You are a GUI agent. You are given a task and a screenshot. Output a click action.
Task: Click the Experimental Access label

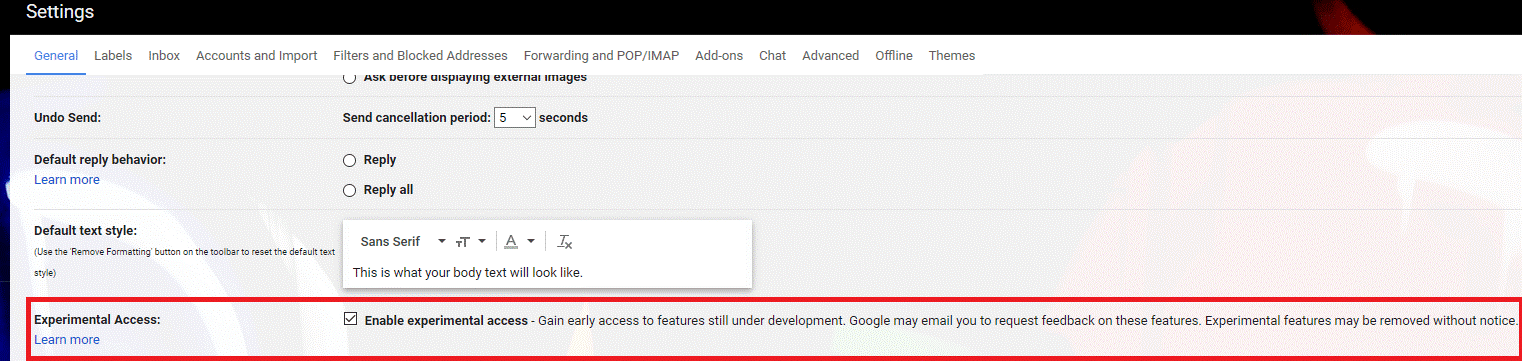tap(98, 320)
